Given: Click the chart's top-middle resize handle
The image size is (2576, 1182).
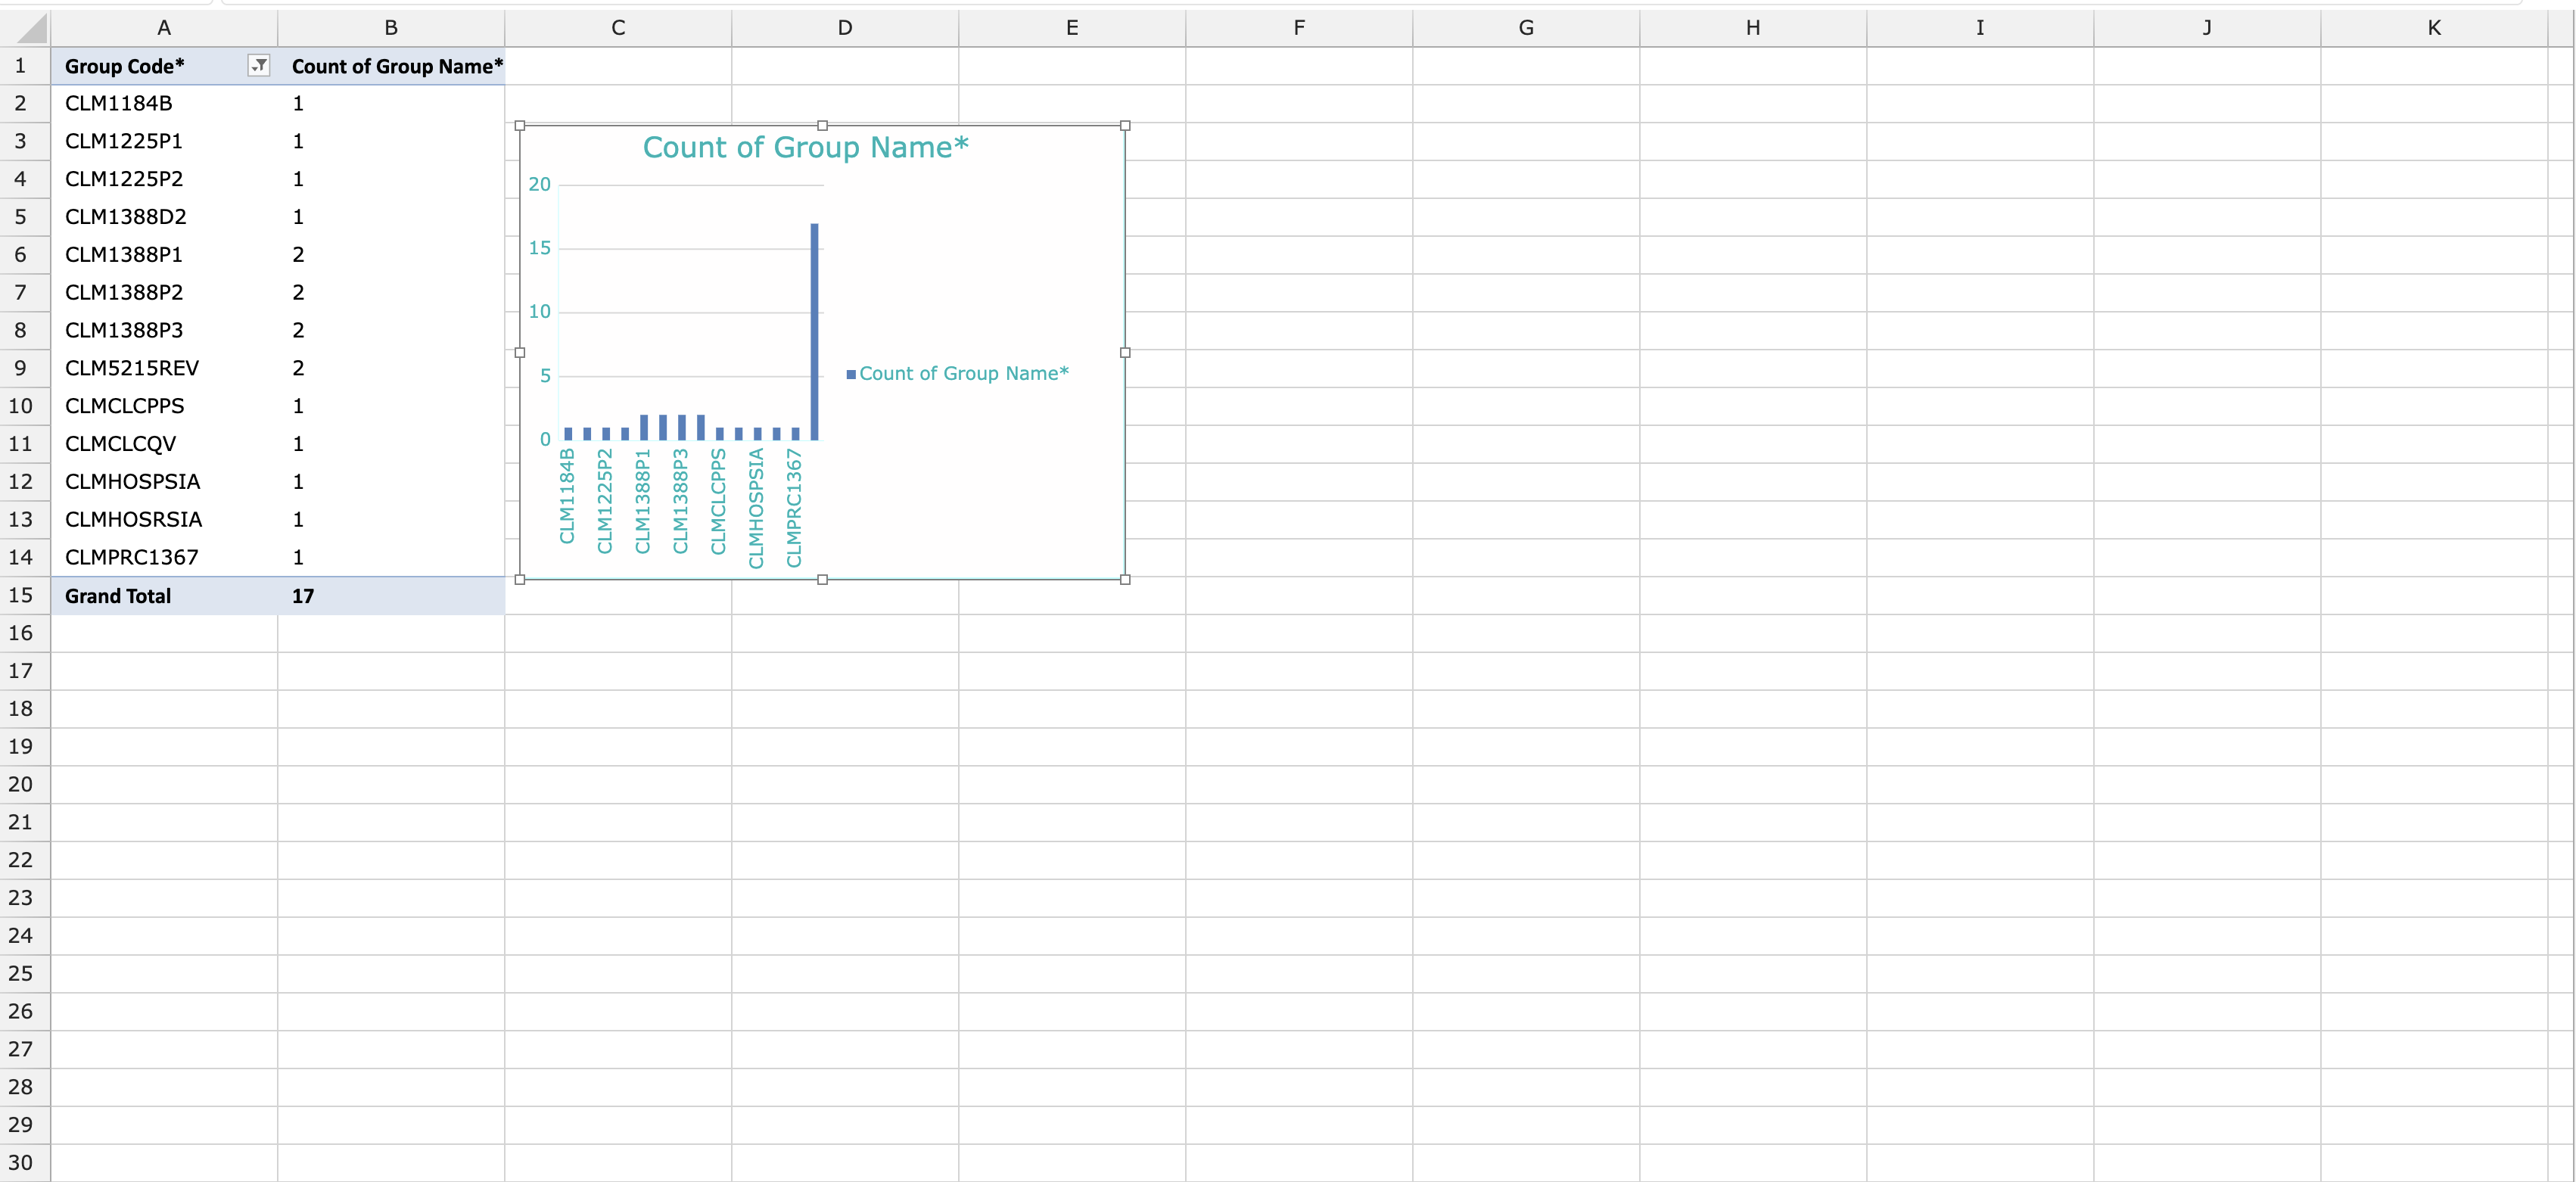Looking at the screenshot, I should (822, 126).
